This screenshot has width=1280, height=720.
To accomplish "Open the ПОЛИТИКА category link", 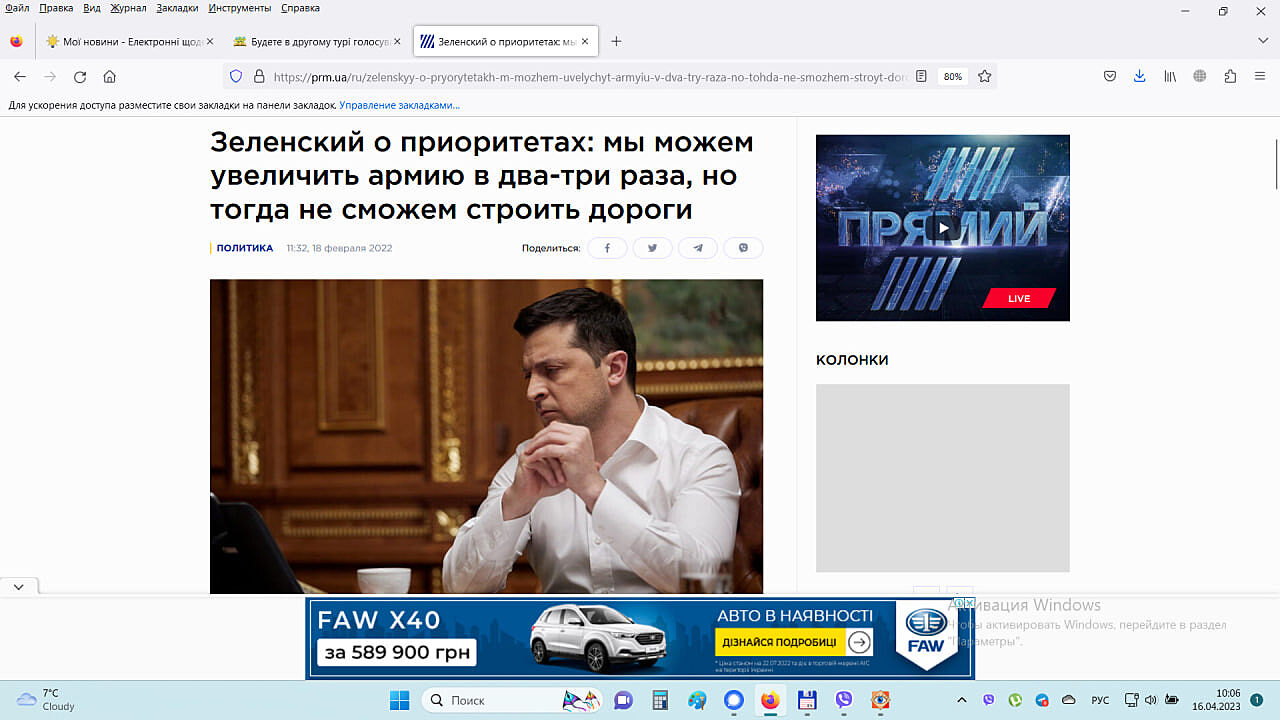I will pyautogui.click(x=244, y=248).
